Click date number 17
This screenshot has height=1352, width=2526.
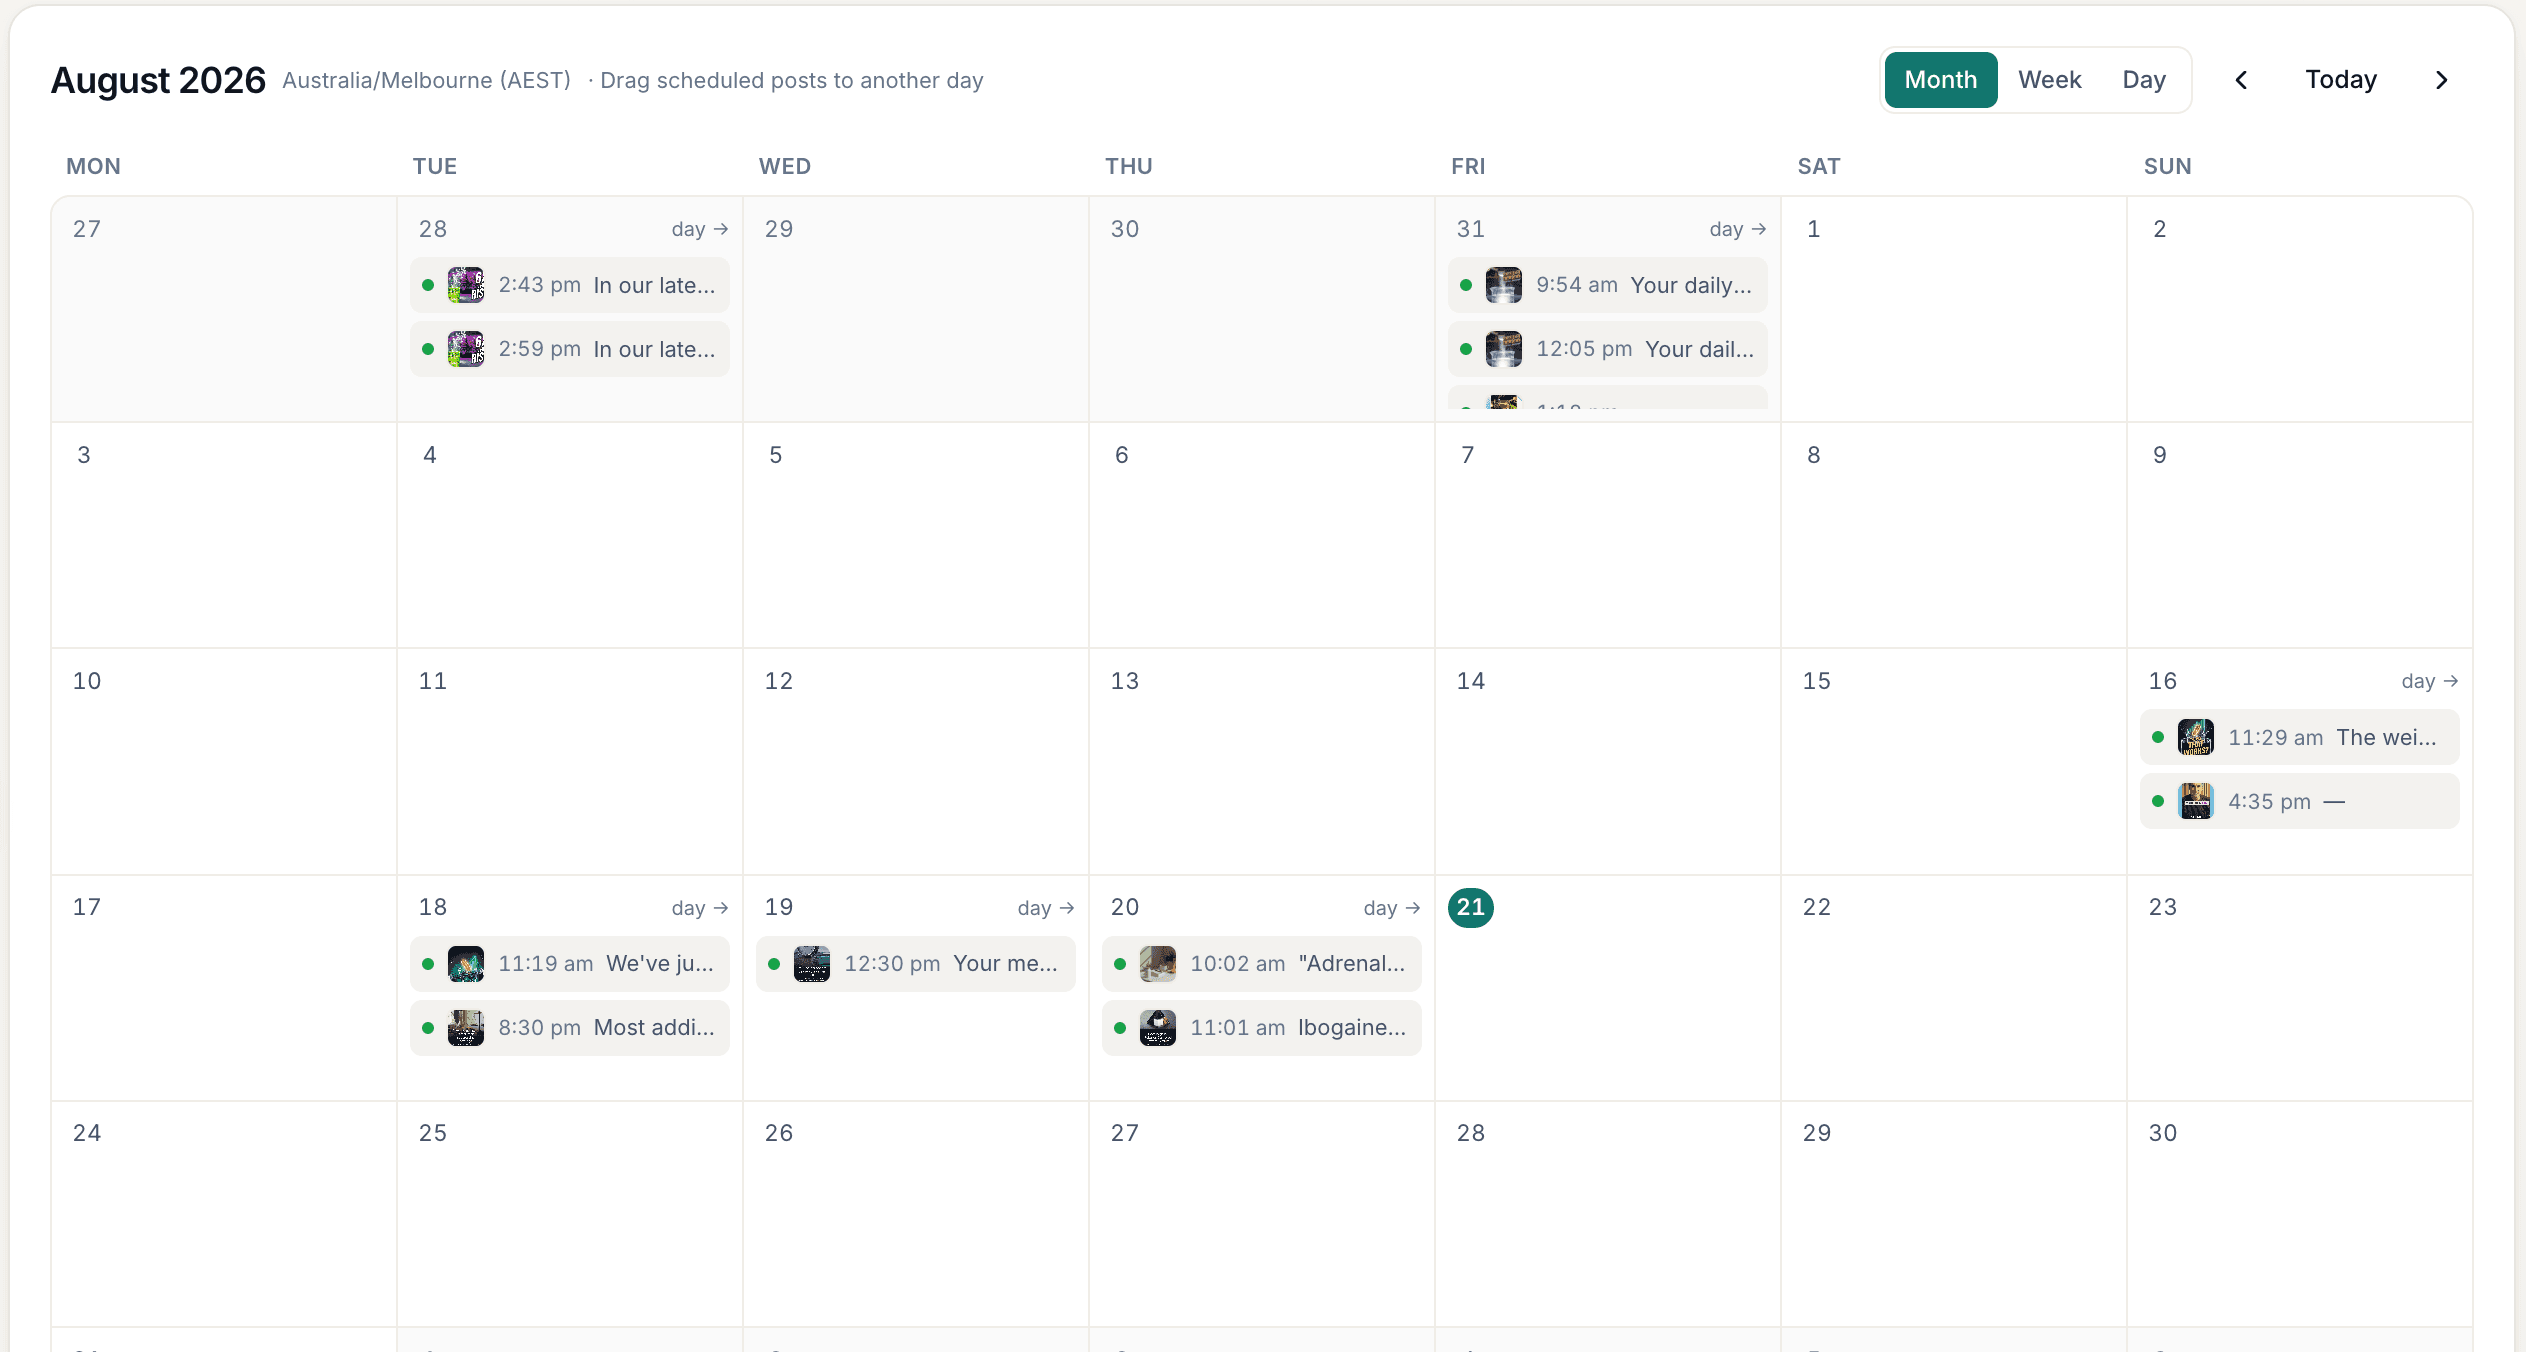pyautogui.click(x=87, y=907)
